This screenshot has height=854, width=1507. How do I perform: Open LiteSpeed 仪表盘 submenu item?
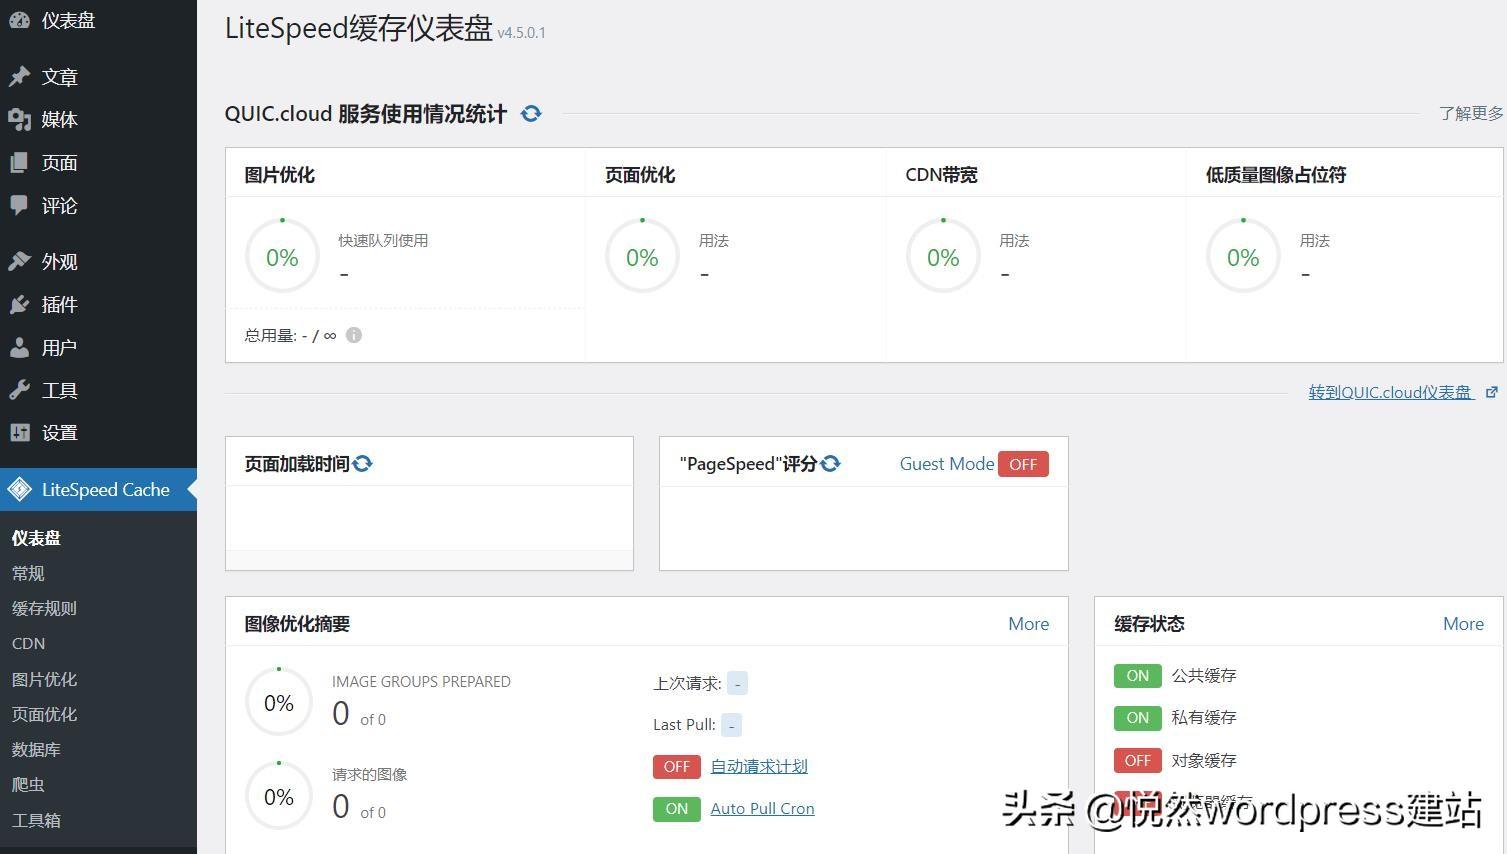tap(36, 538)
